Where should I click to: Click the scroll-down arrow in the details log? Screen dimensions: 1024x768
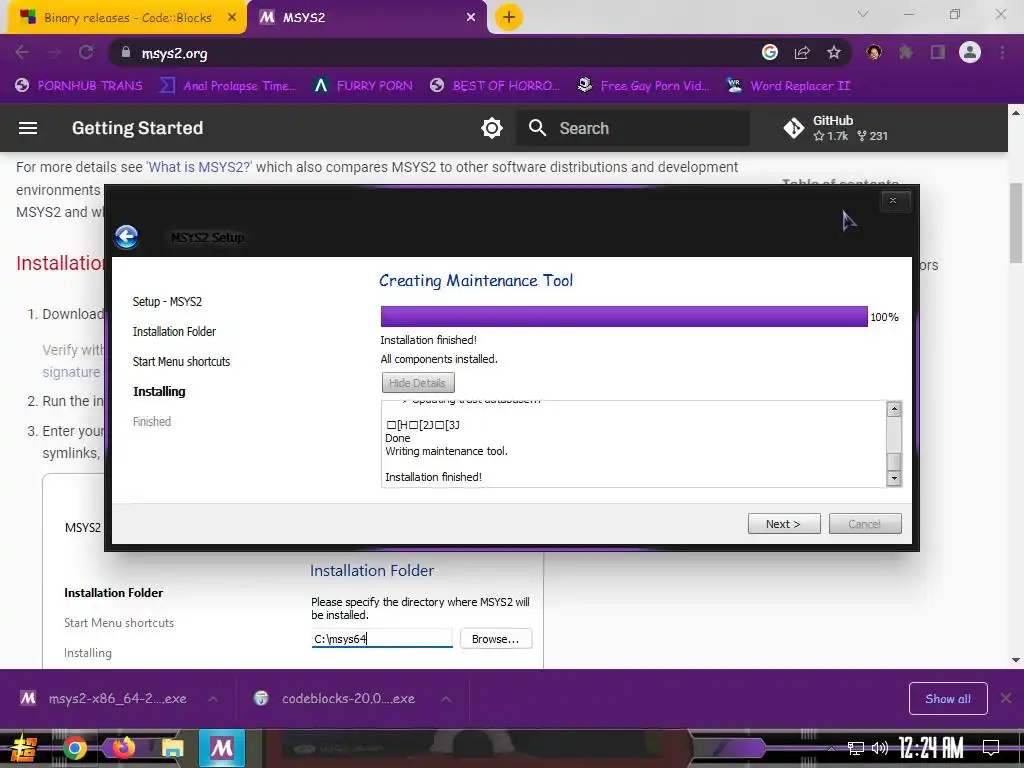pyautogui.click(x=894, y=478)
